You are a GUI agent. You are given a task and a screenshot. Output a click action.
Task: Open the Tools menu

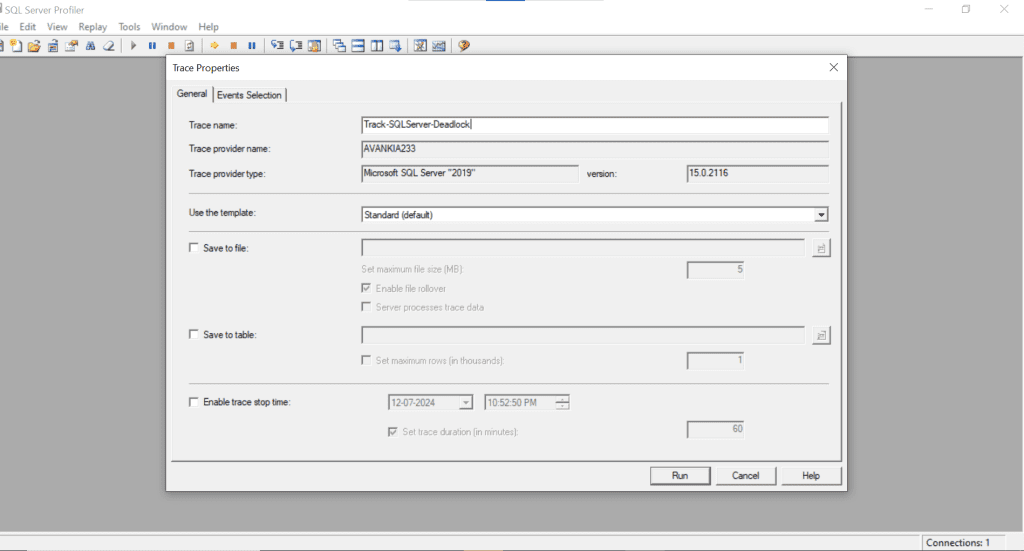(x=129, y=27)
